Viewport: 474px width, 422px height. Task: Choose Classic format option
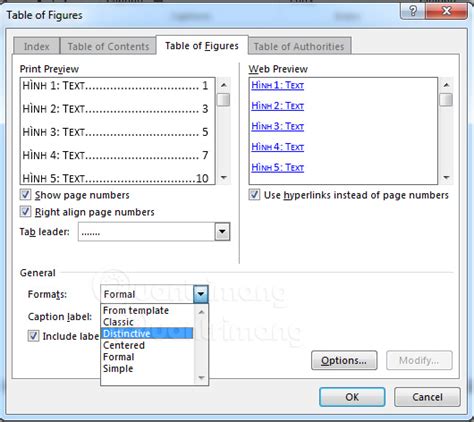[x=147, y=322]
